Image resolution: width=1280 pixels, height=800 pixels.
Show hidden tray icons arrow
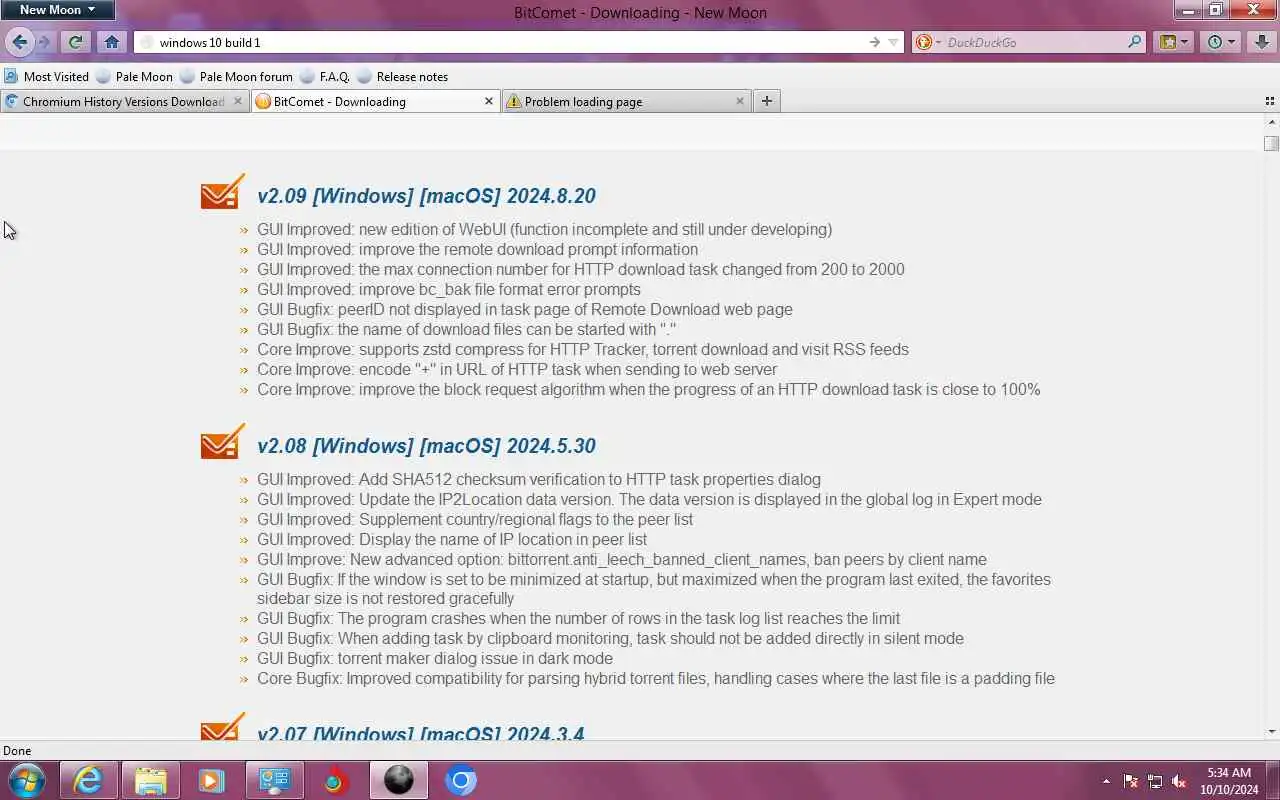(x=1106, y=781)
